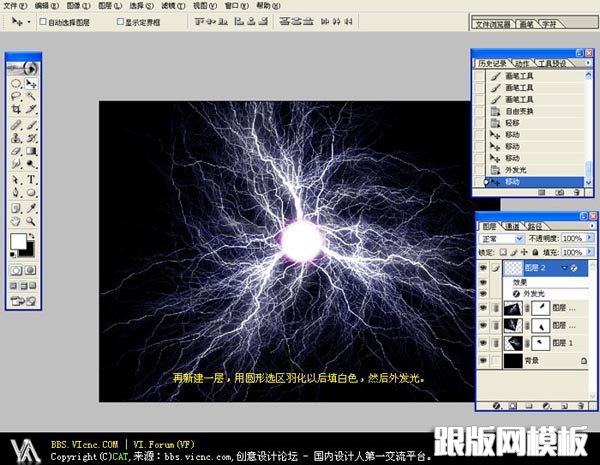Switch to the 路径 tab

click(535, 227)
